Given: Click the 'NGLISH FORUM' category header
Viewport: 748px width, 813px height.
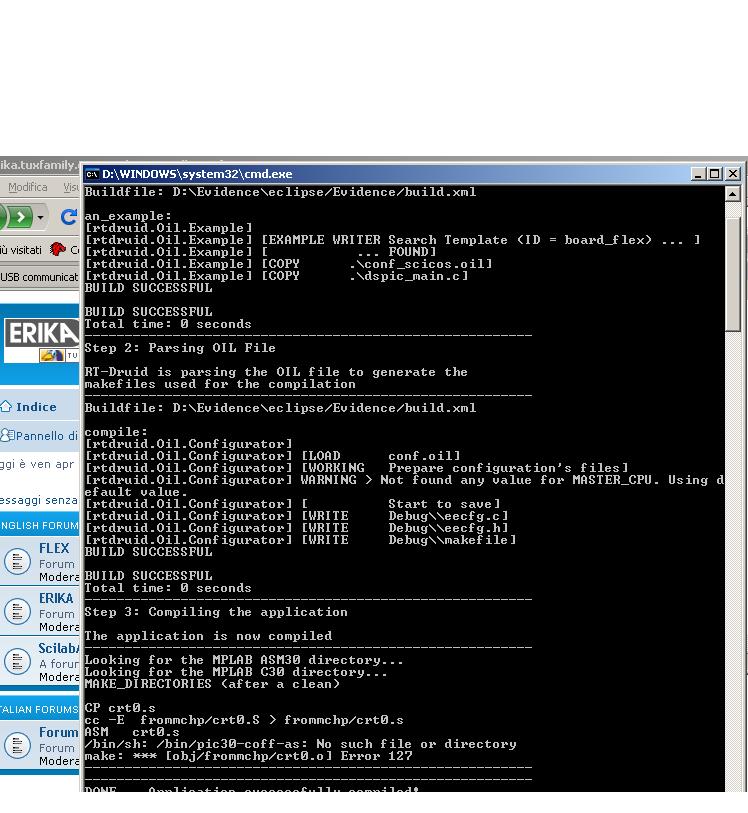Looking at the screenshot, I should 39,525.
